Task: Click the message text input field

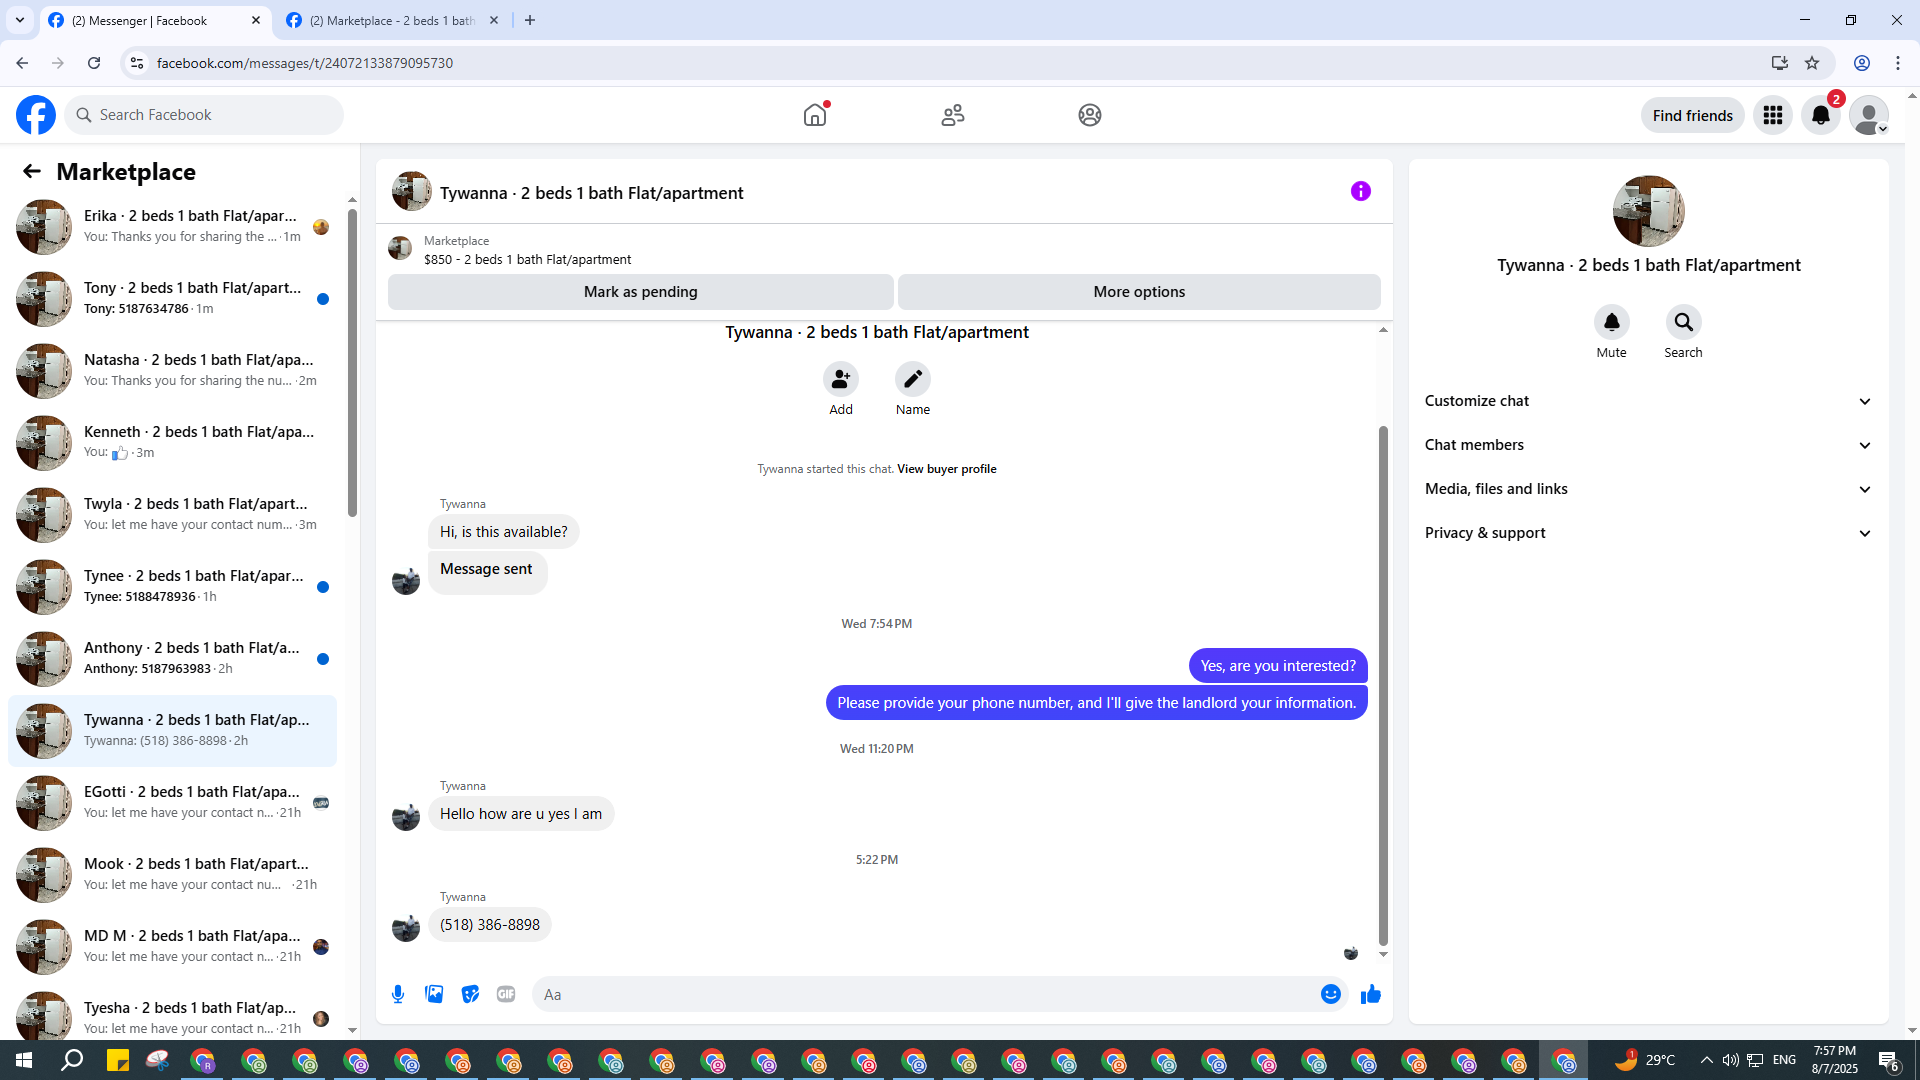Action: 925,994
